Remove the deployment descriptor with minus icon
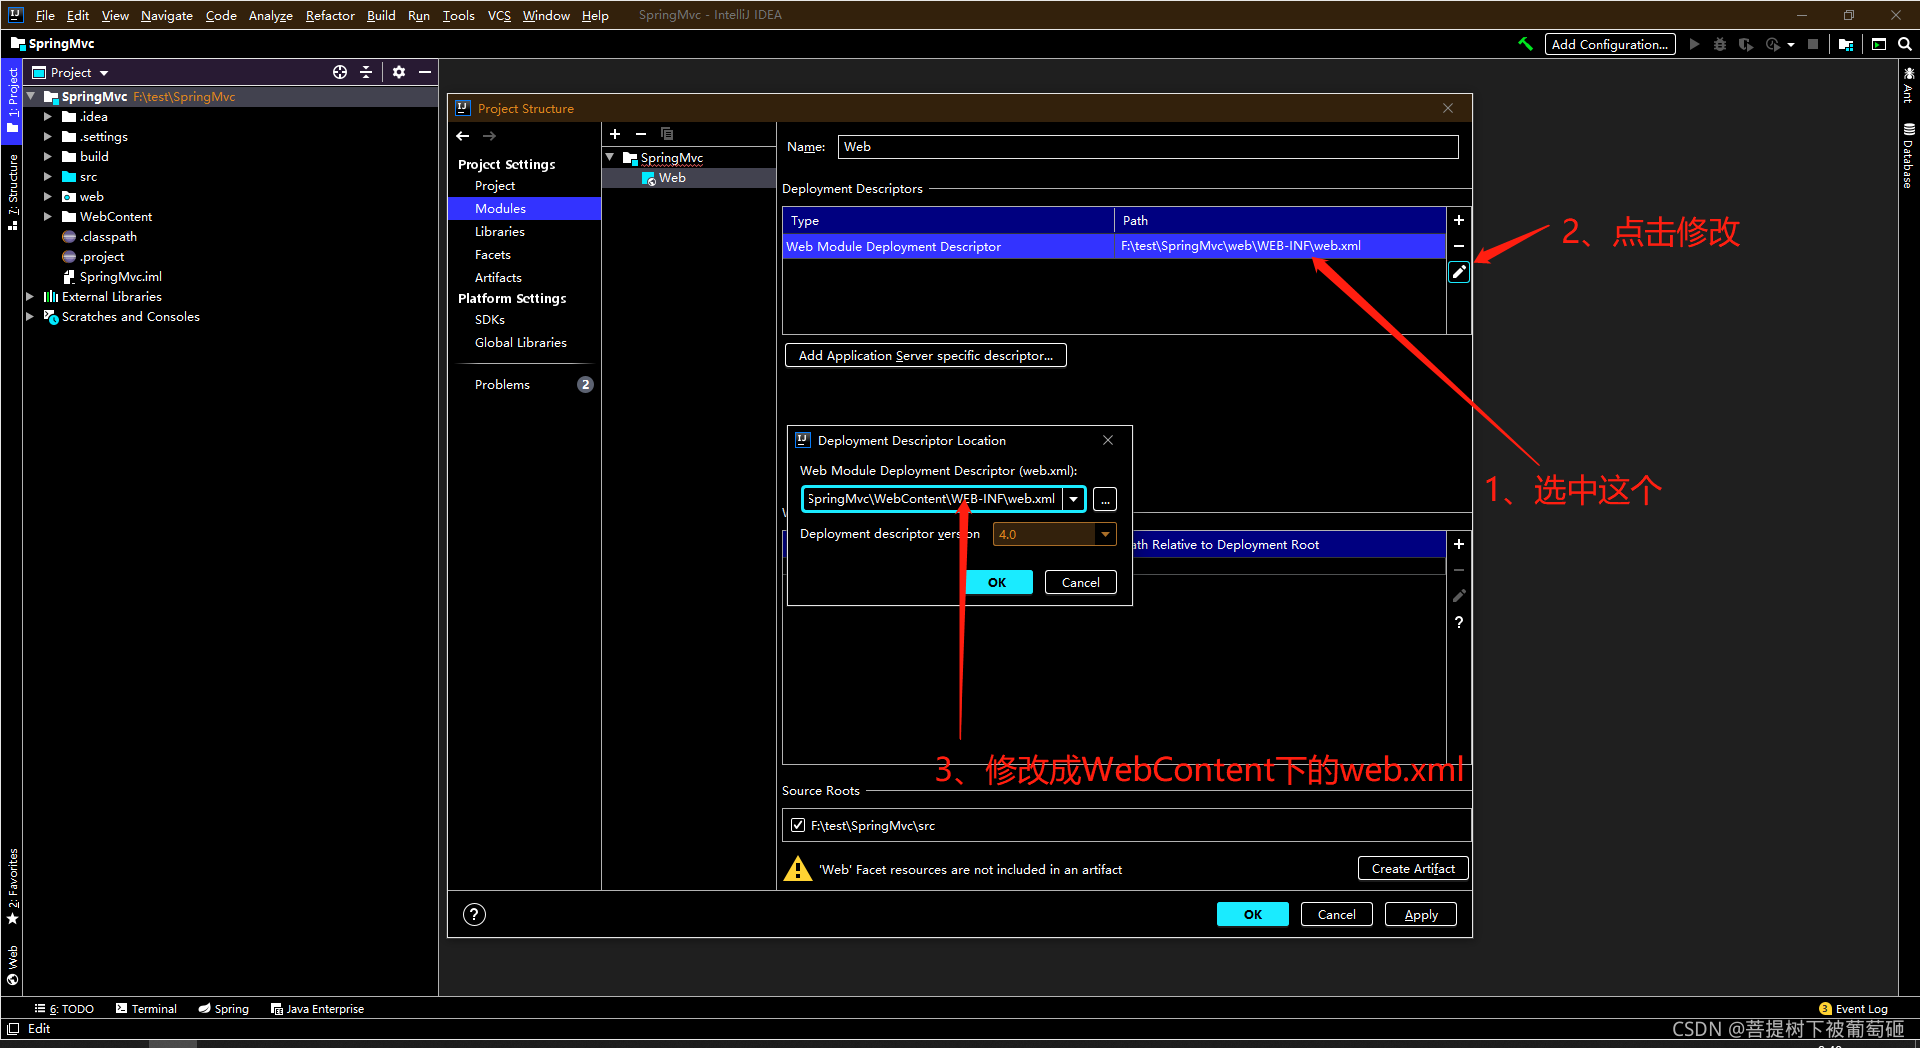The image size is (1920, 1048). pos(1459,246)
